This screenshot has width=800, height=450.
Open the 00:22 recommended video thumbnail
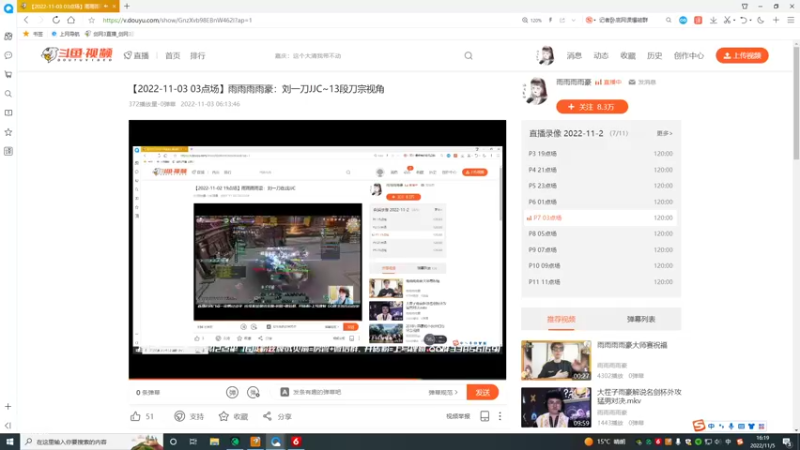pyautogui.click(x=556, y=360)
